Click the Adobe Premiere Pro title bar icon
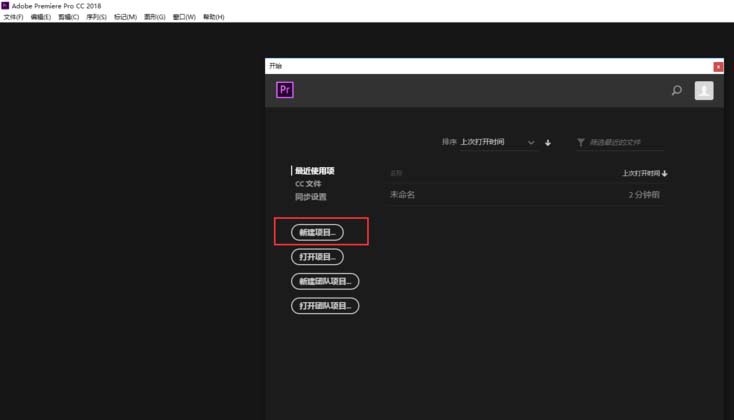 pyautogui.click(x=5, y=6)
